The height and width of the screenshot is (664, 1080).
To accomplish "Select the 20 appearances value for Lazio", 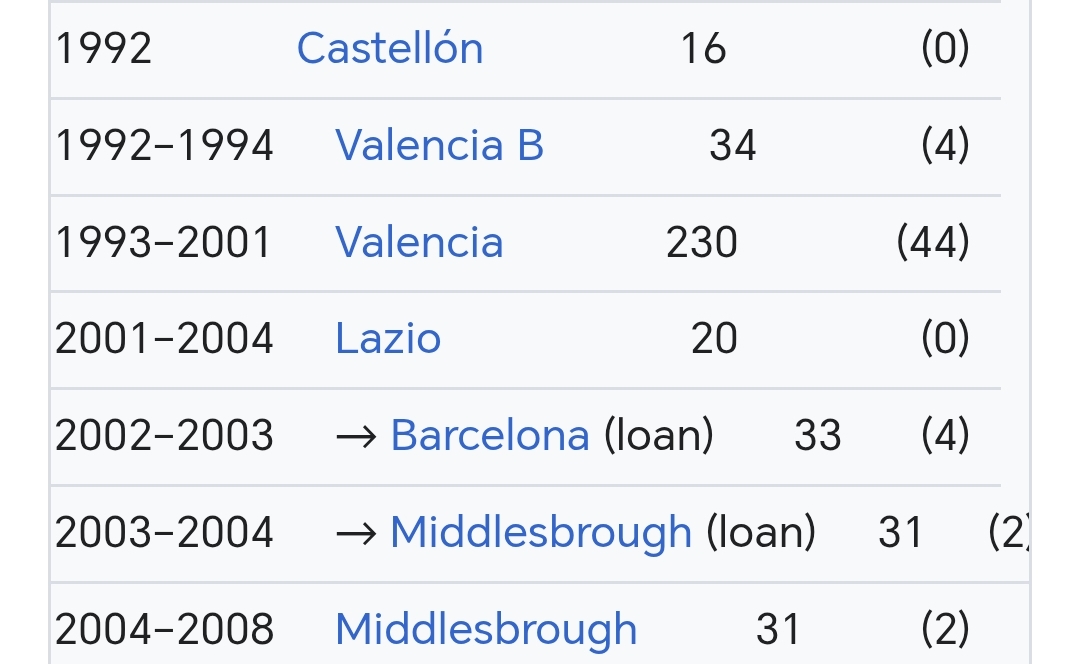I will (714, 339).
